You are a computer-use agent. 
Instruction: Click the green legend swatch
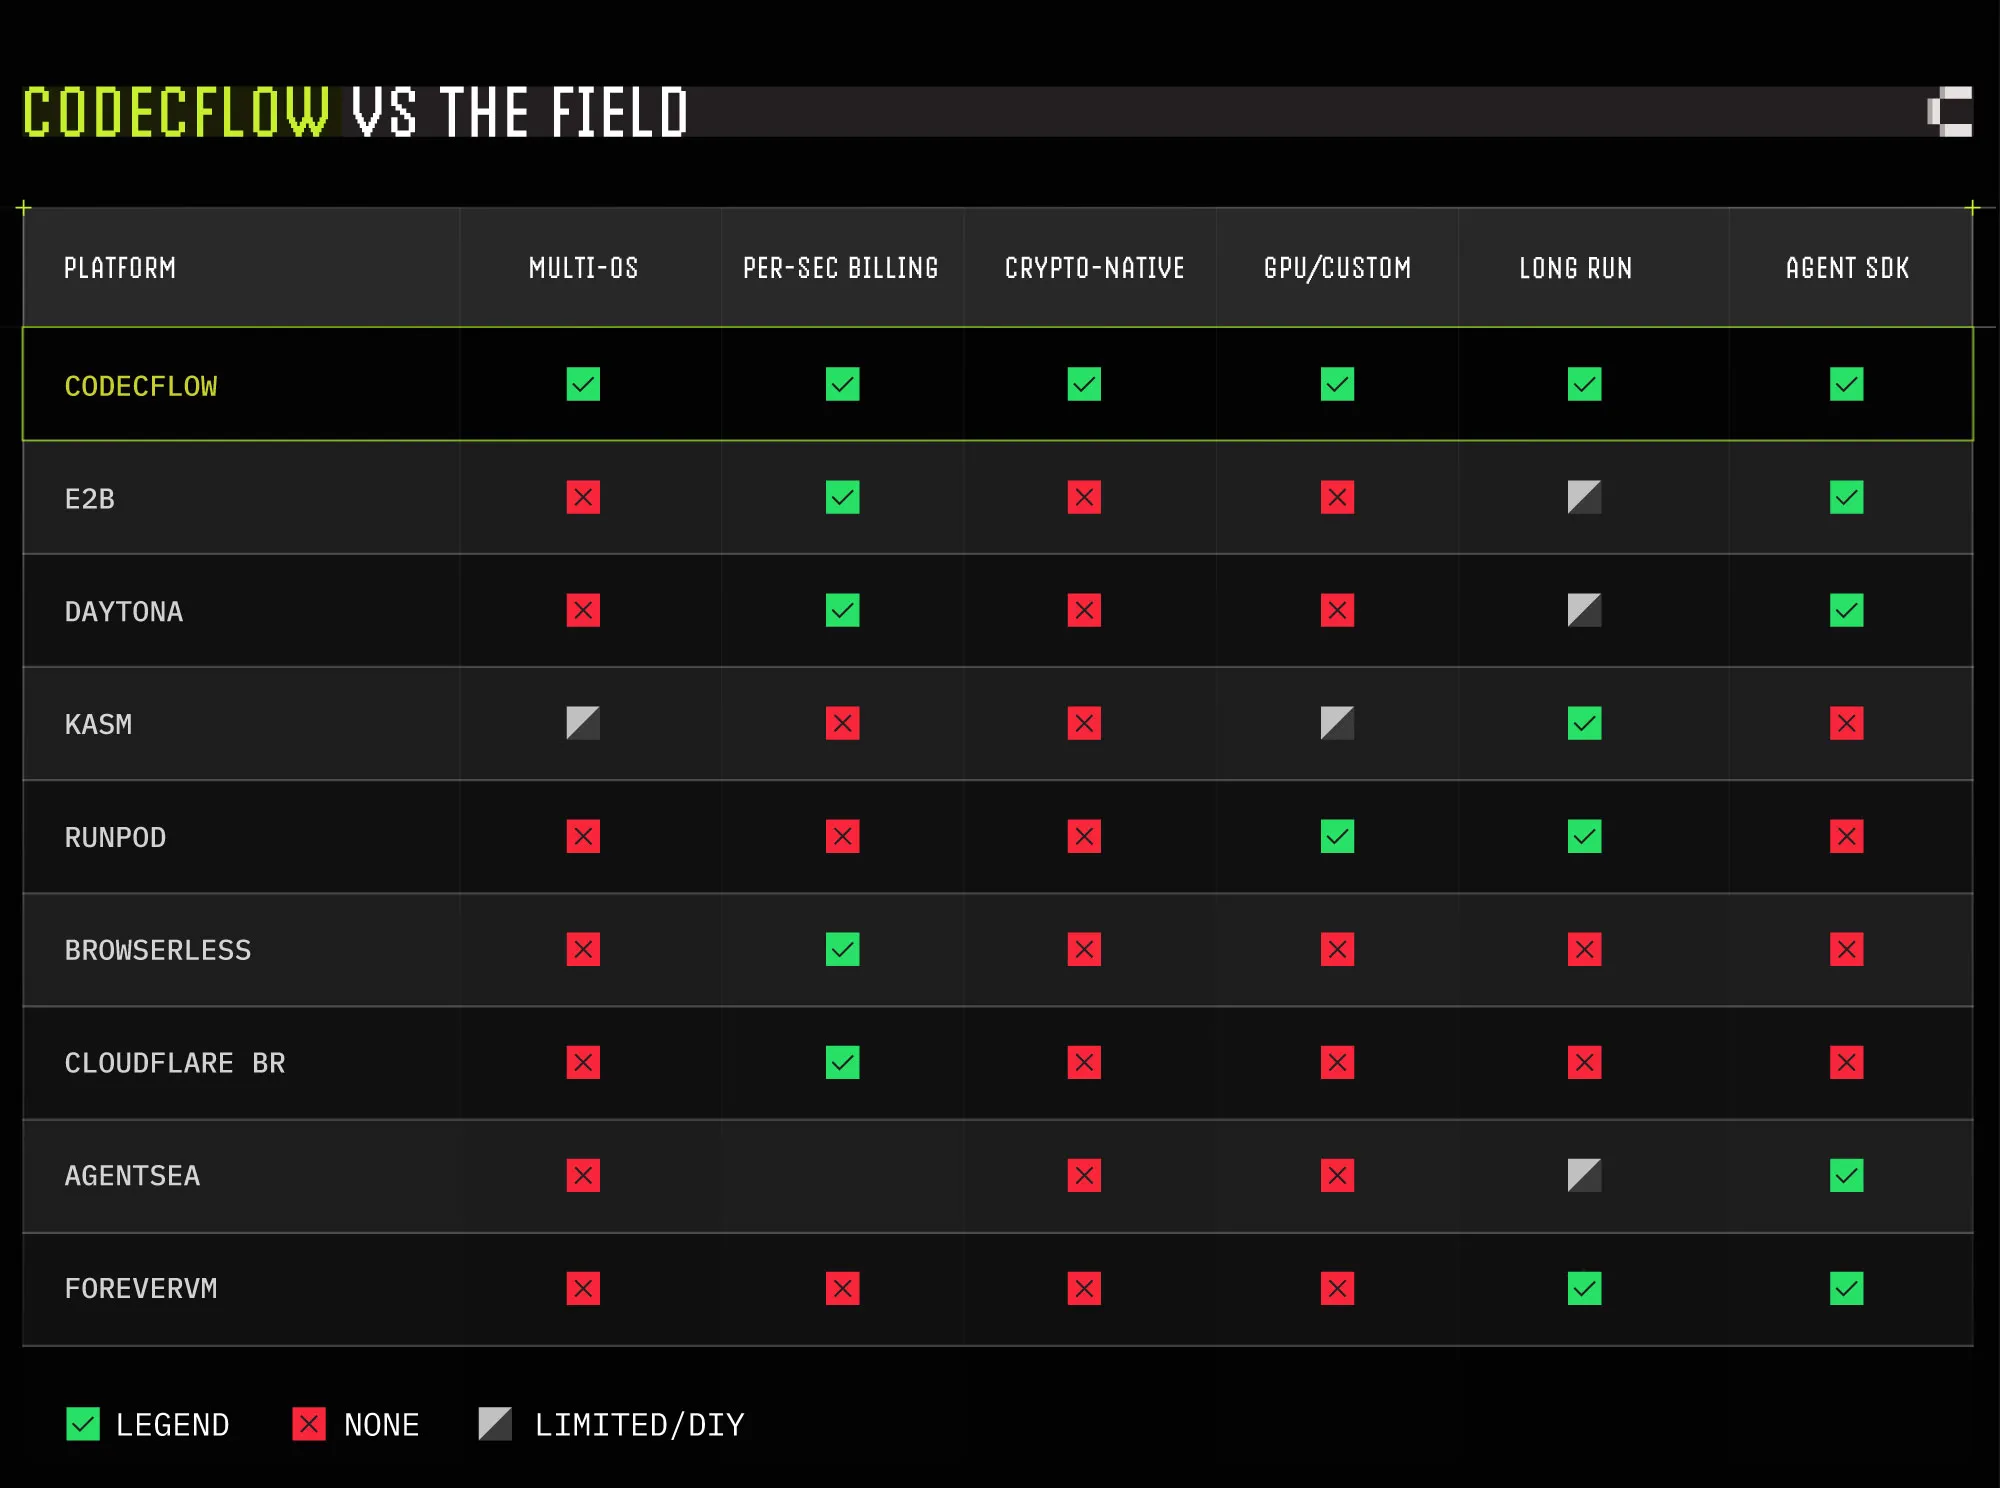tap(83, 1424)
